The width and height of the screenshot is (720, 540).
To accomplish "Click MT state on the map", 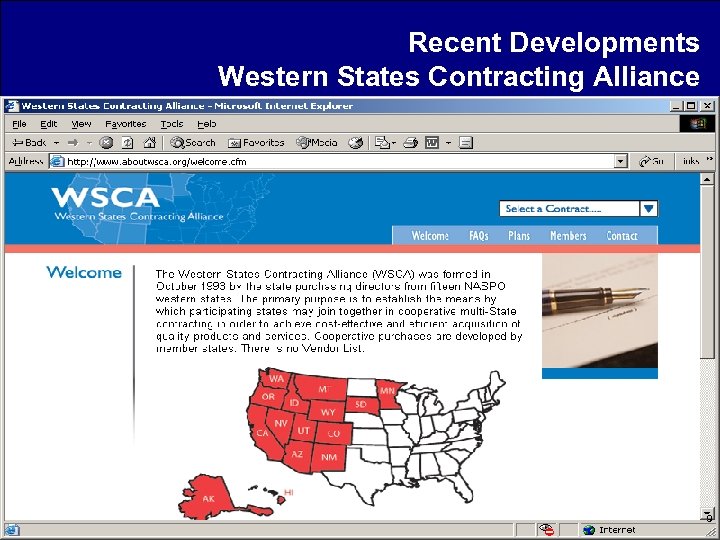I will tap(324, 389).
